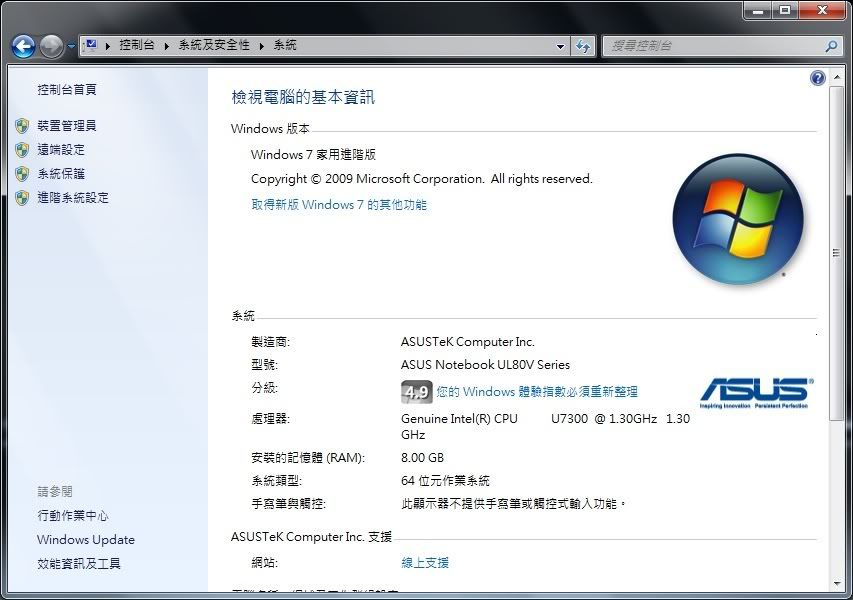Select 控制台 in the breadcrumb
The height and width of the screenshot is (600, 853).
click(137, 45)
